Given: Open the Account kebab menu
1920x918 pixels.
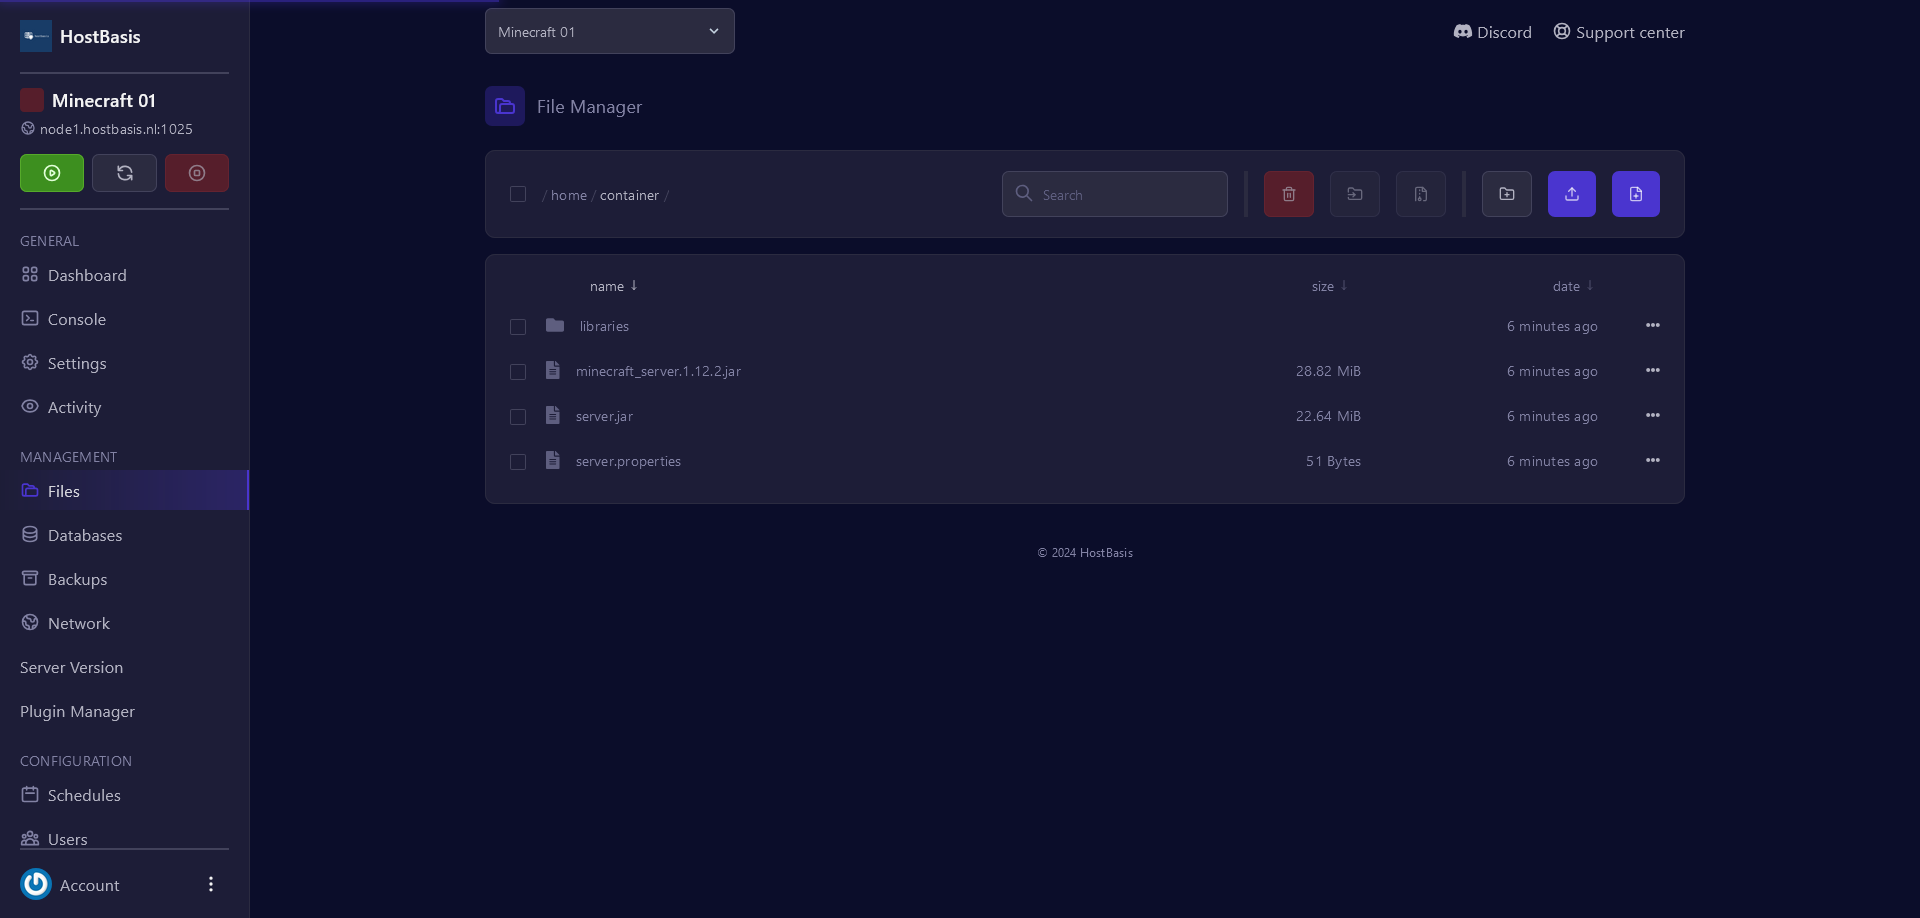Looking at the screenshot, I should (211, 884).
